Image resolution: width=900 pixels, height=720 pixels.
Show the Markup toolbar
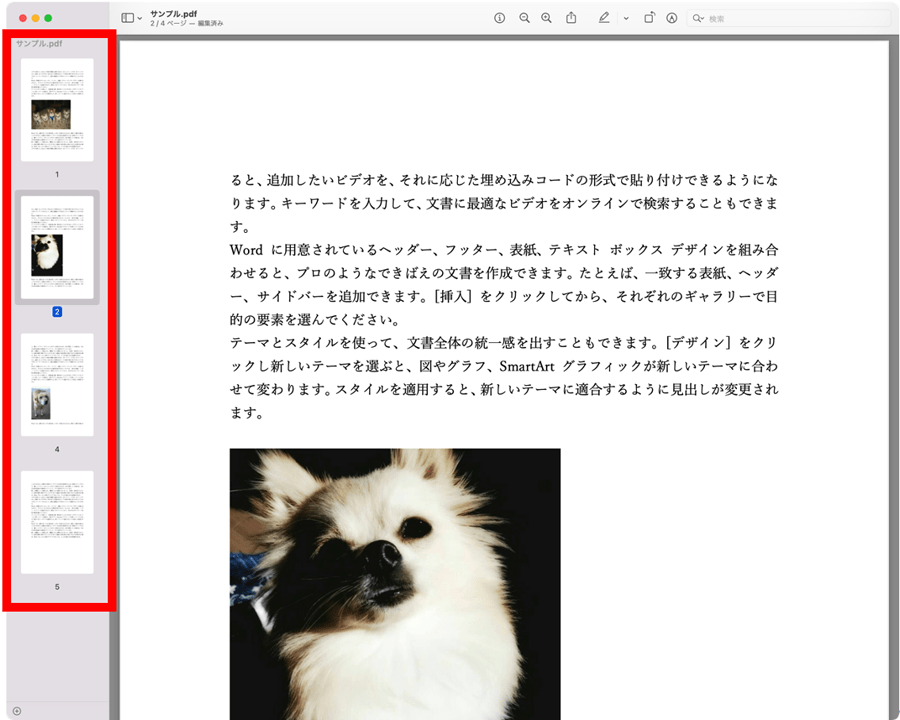point(672,18)
